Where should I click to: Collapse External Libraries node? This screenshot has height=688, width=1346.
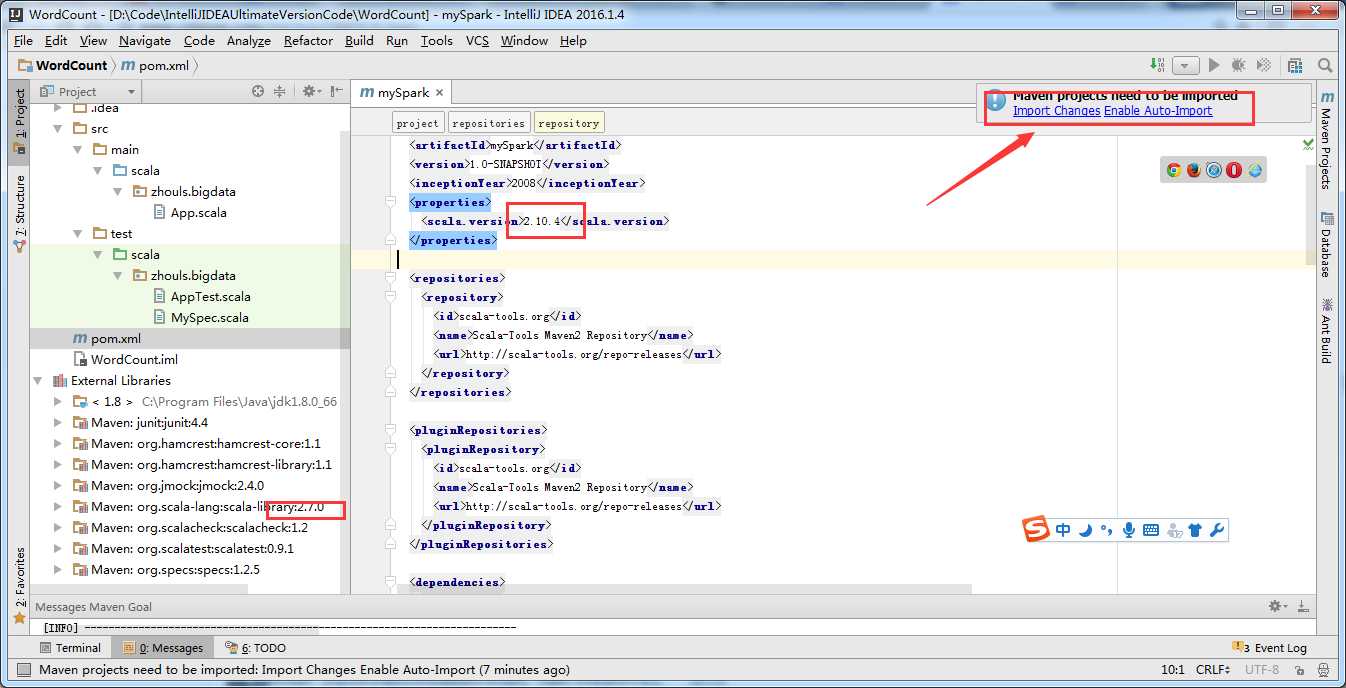pos(38,380)
